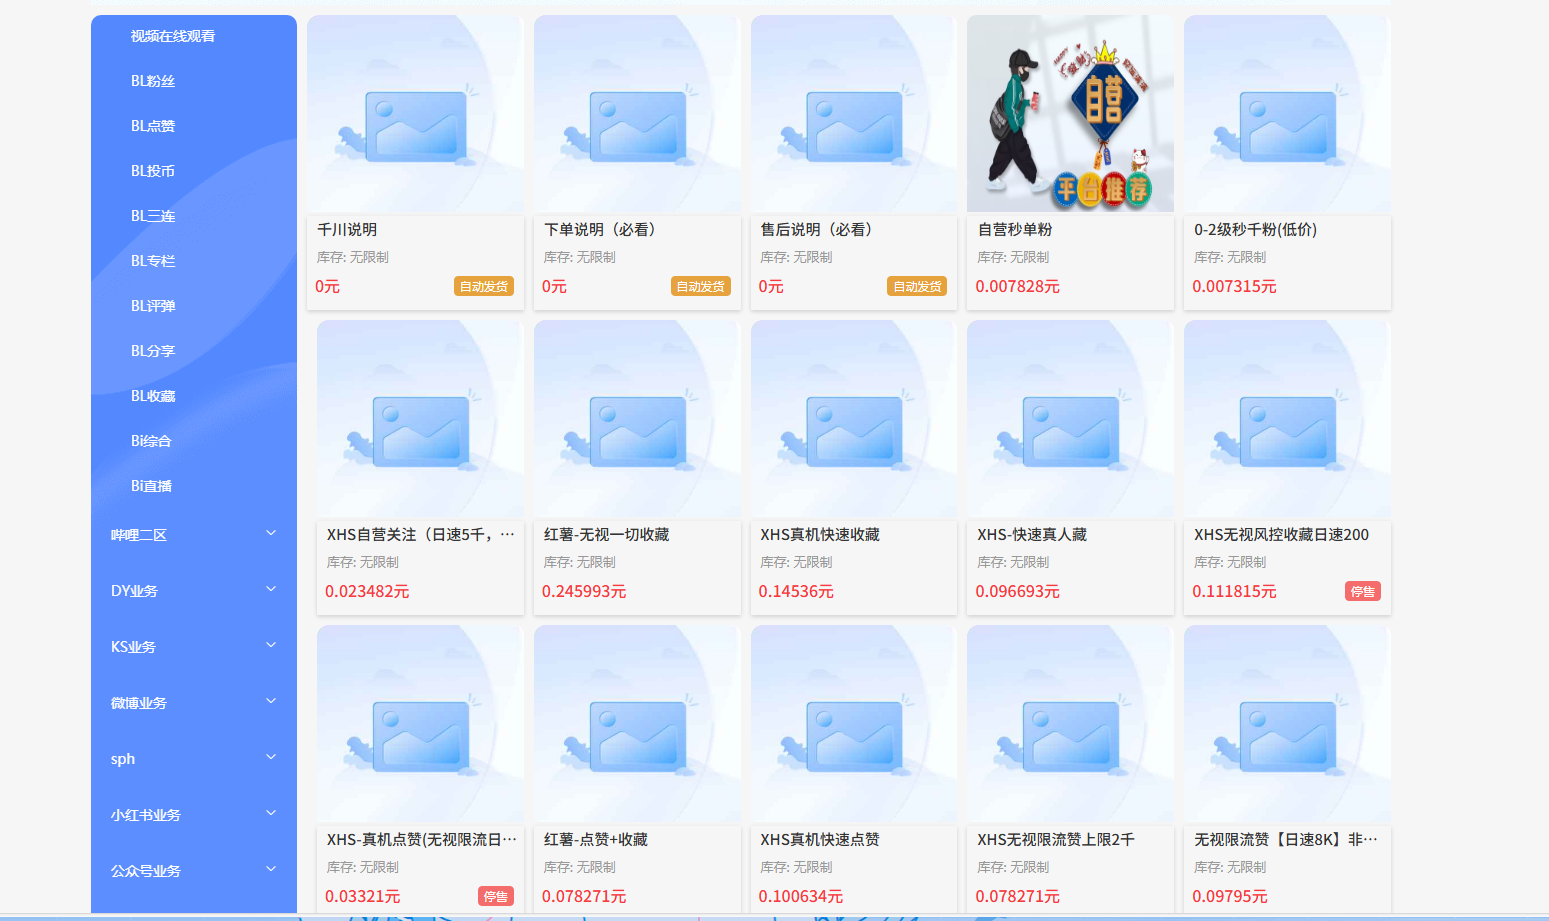Open the XHS真机快速收藏 product thumbnail
This screenshot has height=921, width=1549.
853,419
